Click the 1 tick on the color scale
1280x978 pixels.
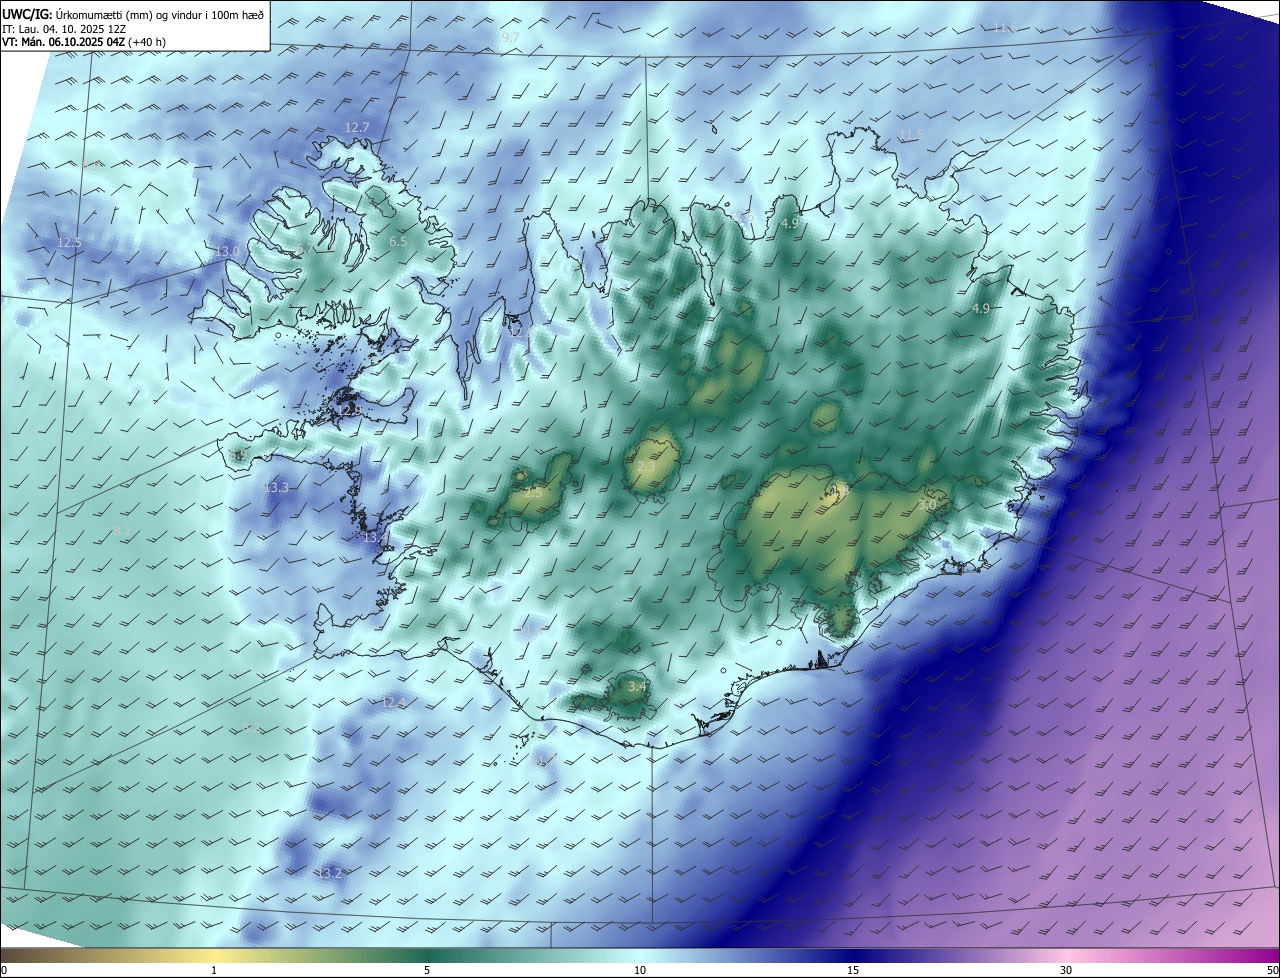tap(214, 970)
